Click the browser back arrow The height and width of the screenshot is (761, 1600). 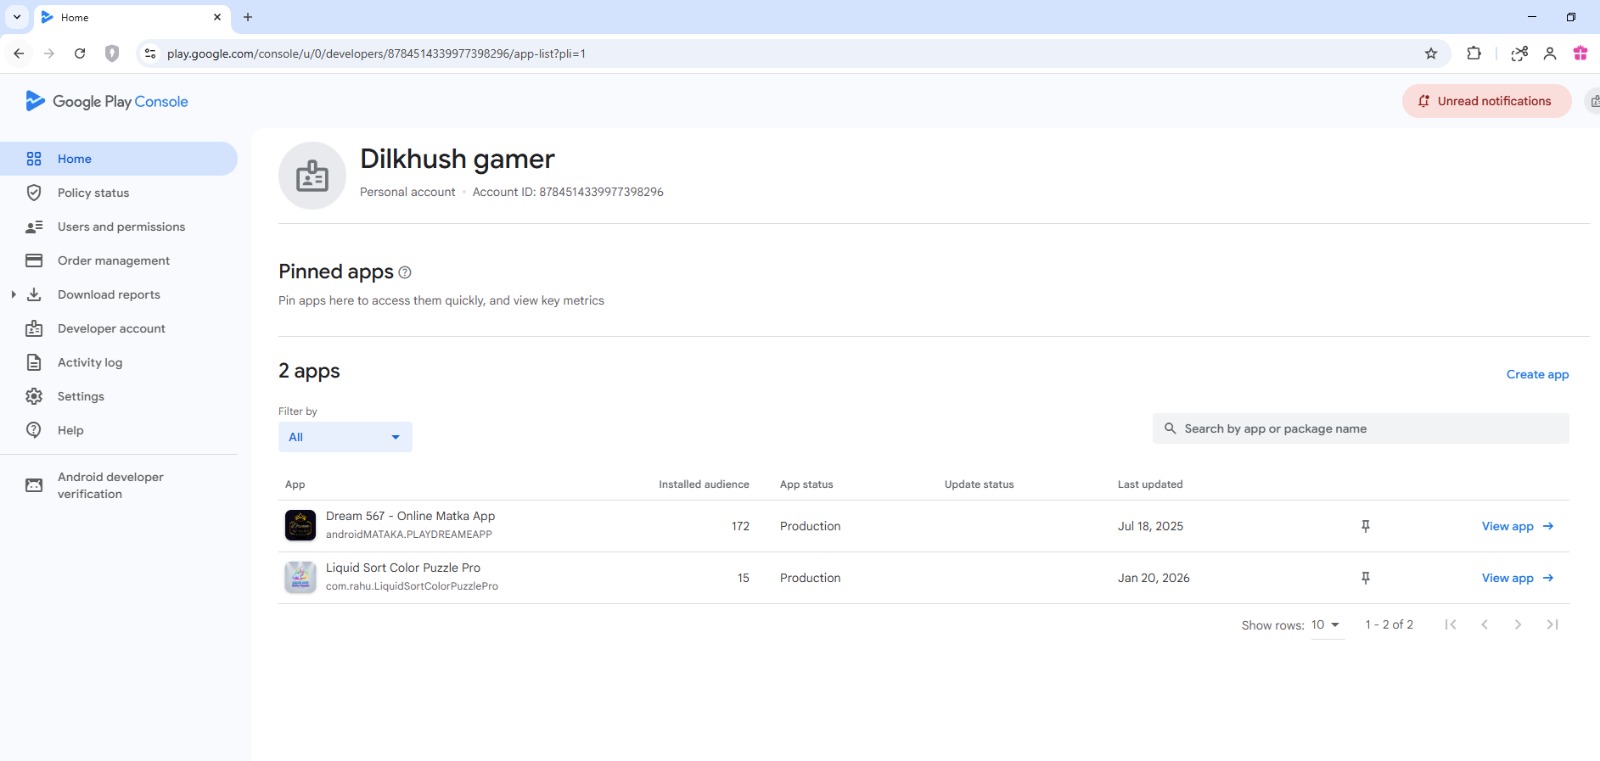click(x=19, y=54)
